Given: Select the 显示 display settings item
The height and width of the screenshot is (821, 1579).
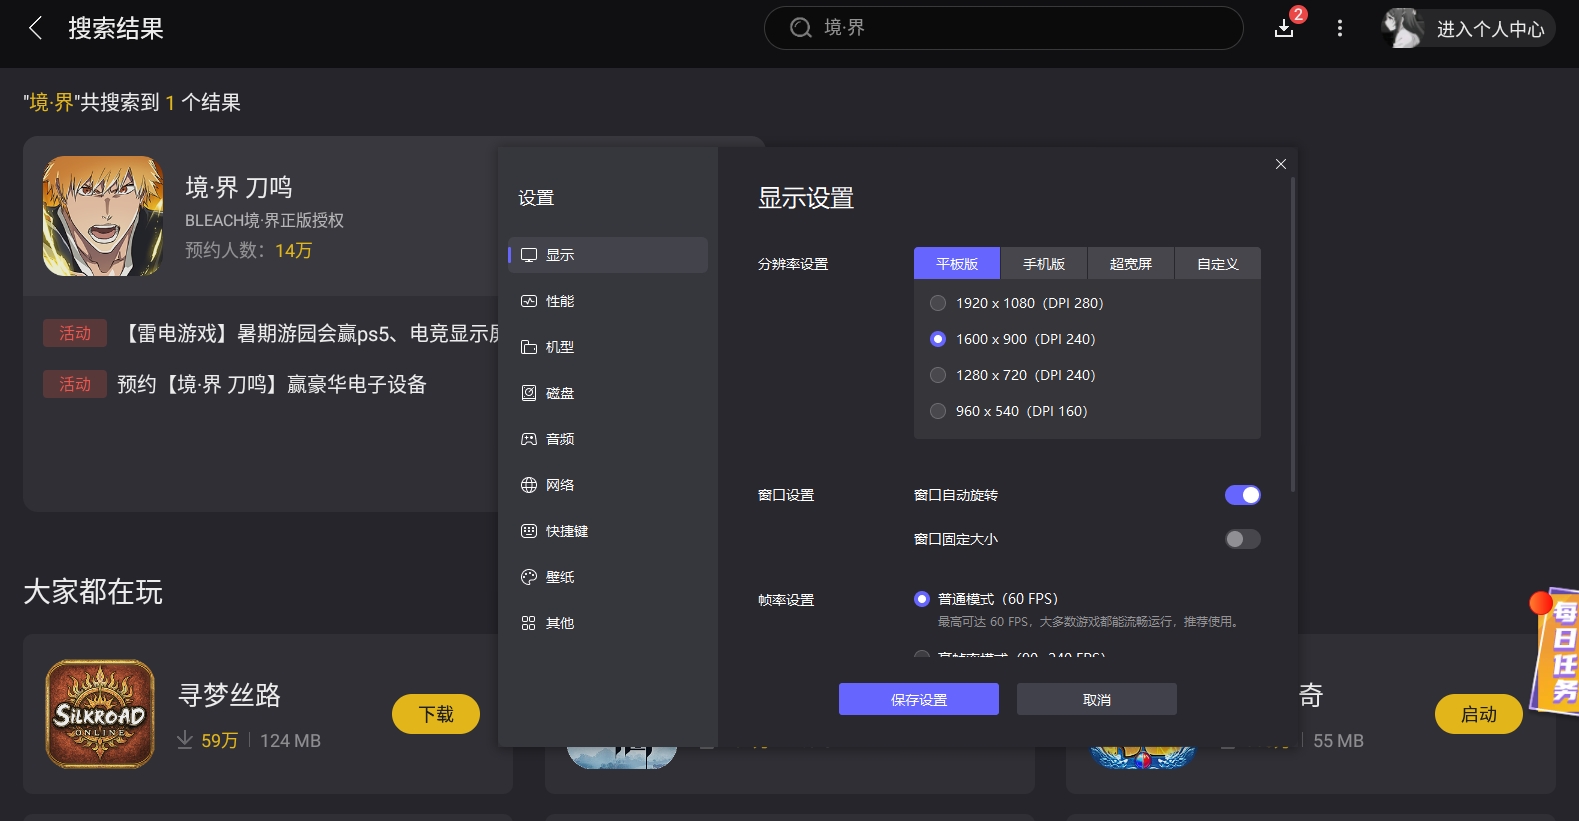Looking at the screenshot, I should point(608,255).
